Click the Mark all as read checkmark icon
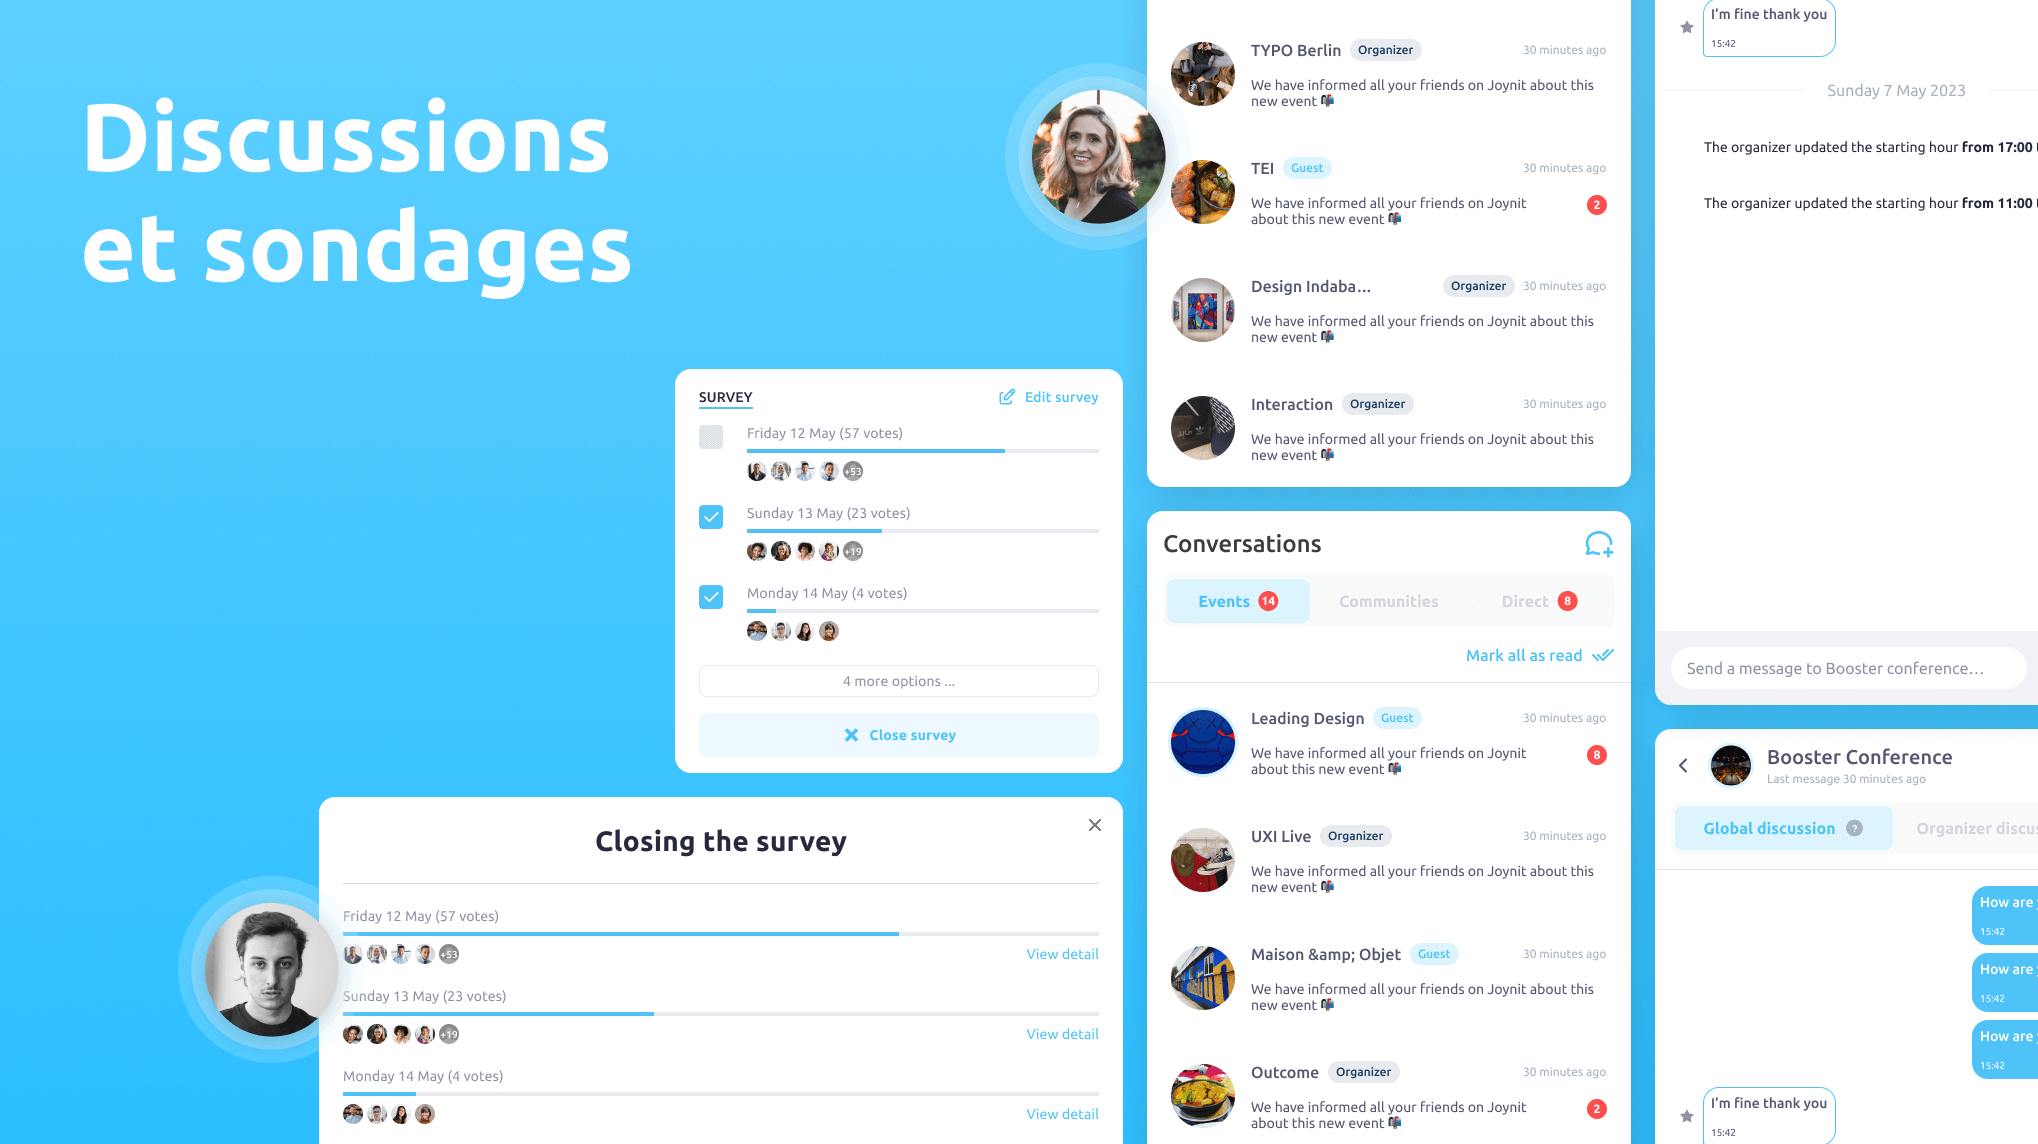2038x1144 pixels. 1605,655
